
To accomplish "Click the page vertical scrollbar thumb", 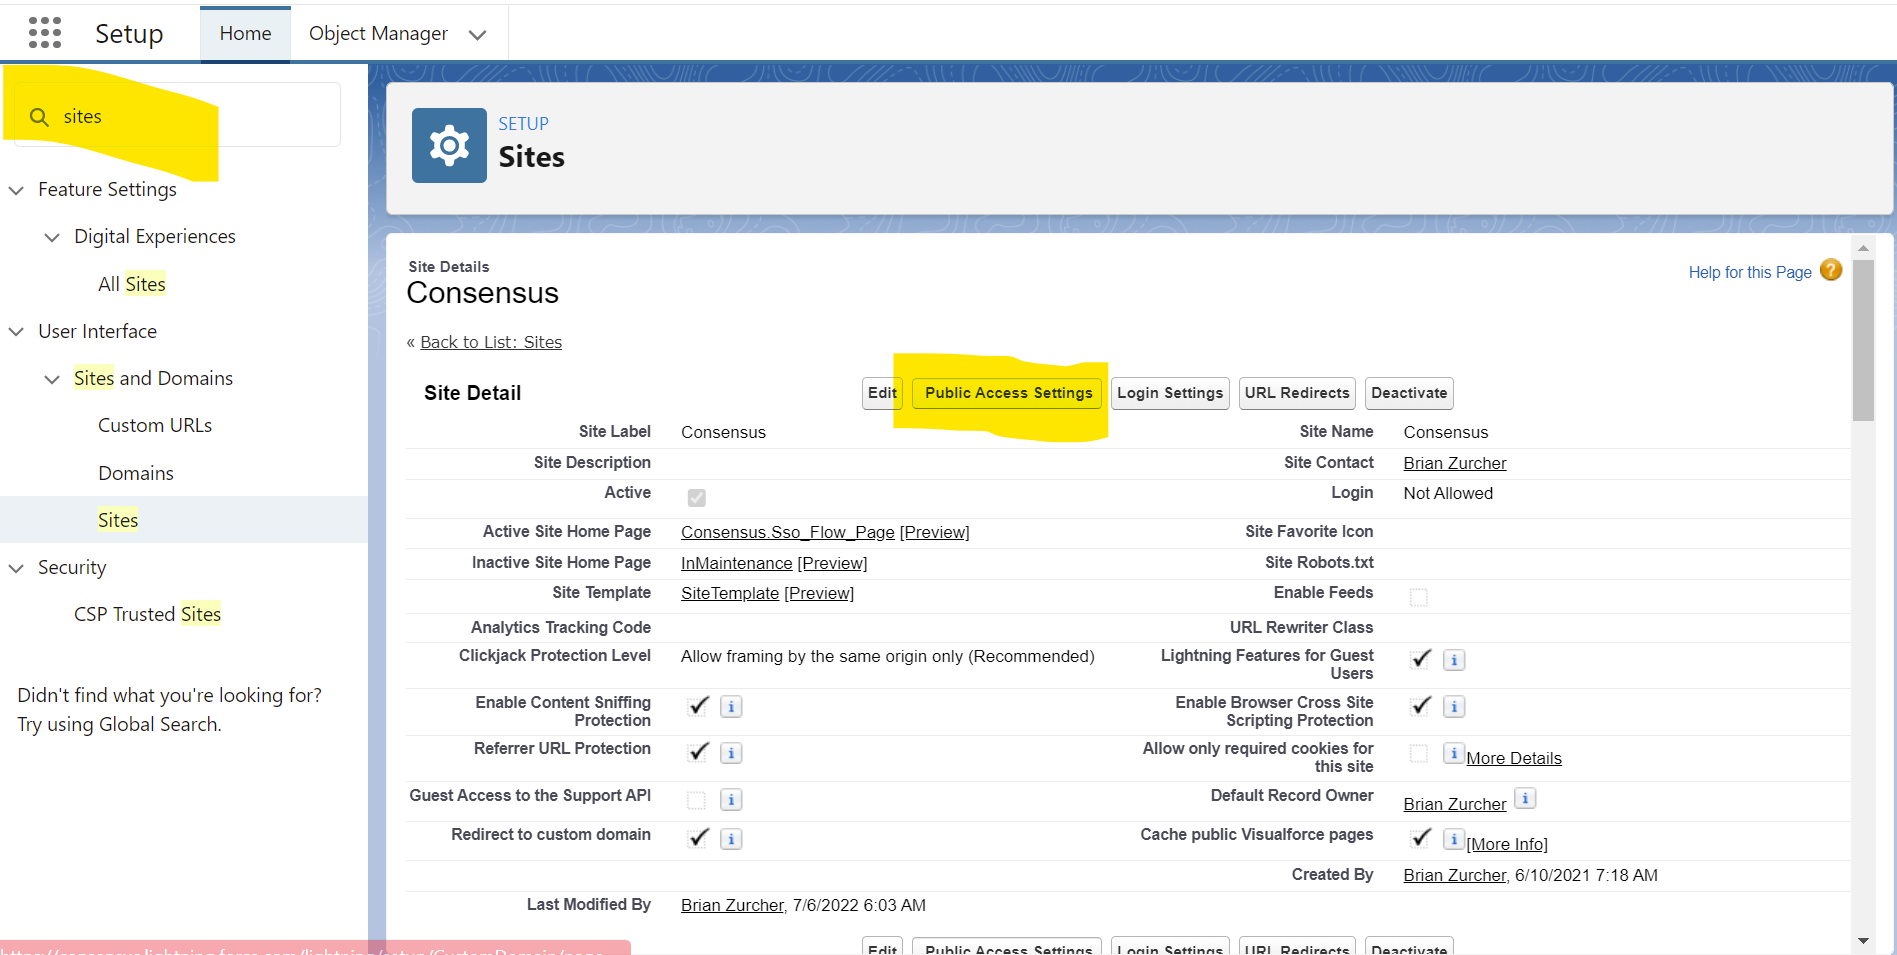I will 1862,340.
